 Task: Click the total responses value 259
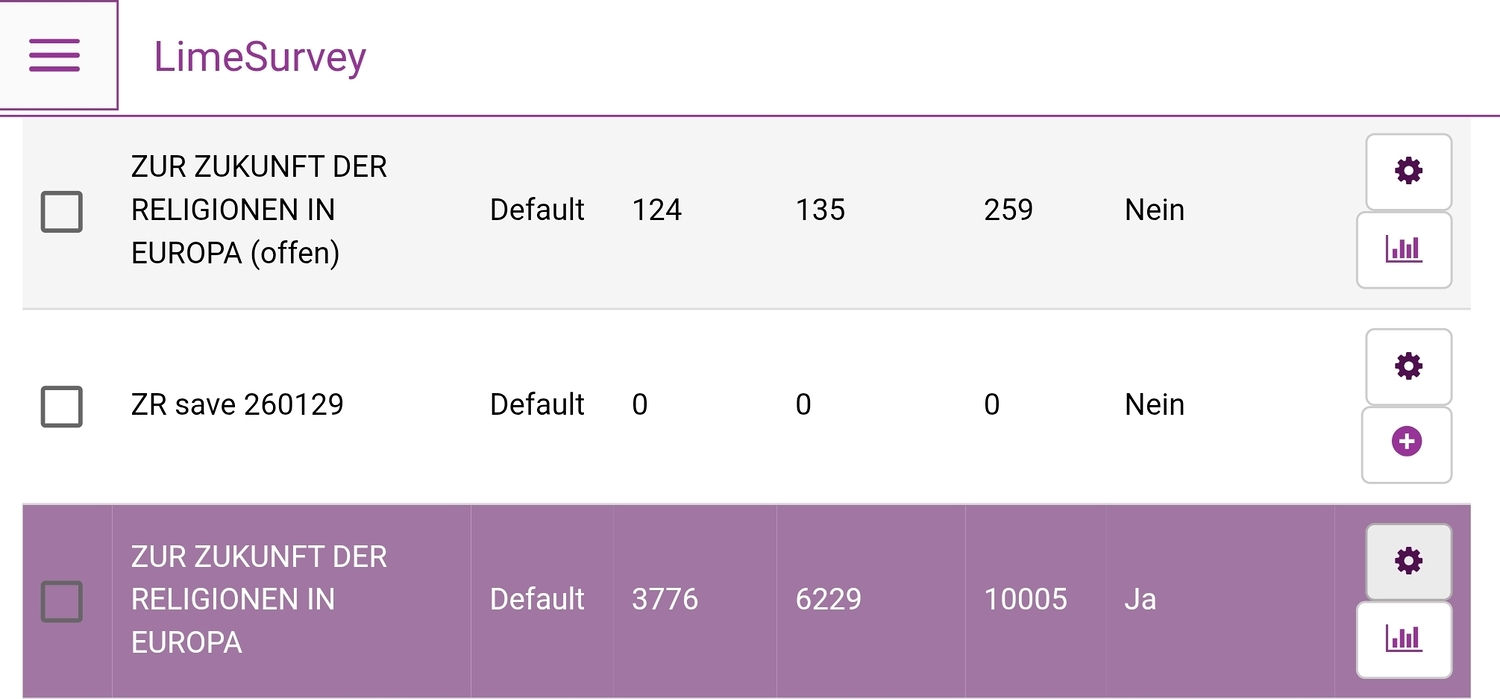tap(1008, 210)
